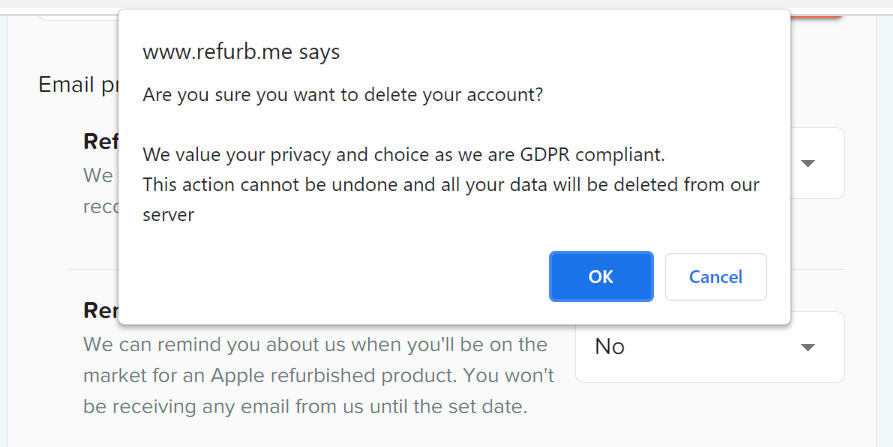This screenshot has width=893, height=447.
Task: Click the word 'server' in dialog
Action: click(x=168, y=214)
